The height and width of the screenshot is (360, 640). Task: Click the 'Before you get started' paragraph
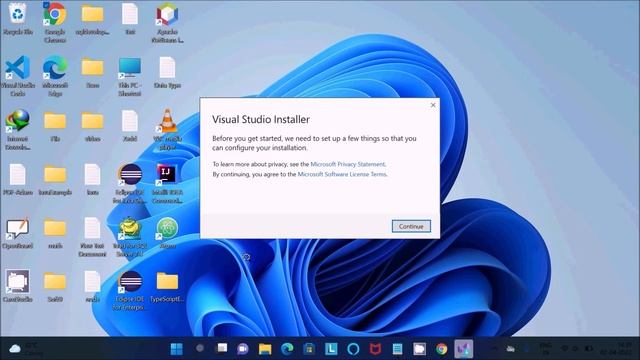[314, 143]
